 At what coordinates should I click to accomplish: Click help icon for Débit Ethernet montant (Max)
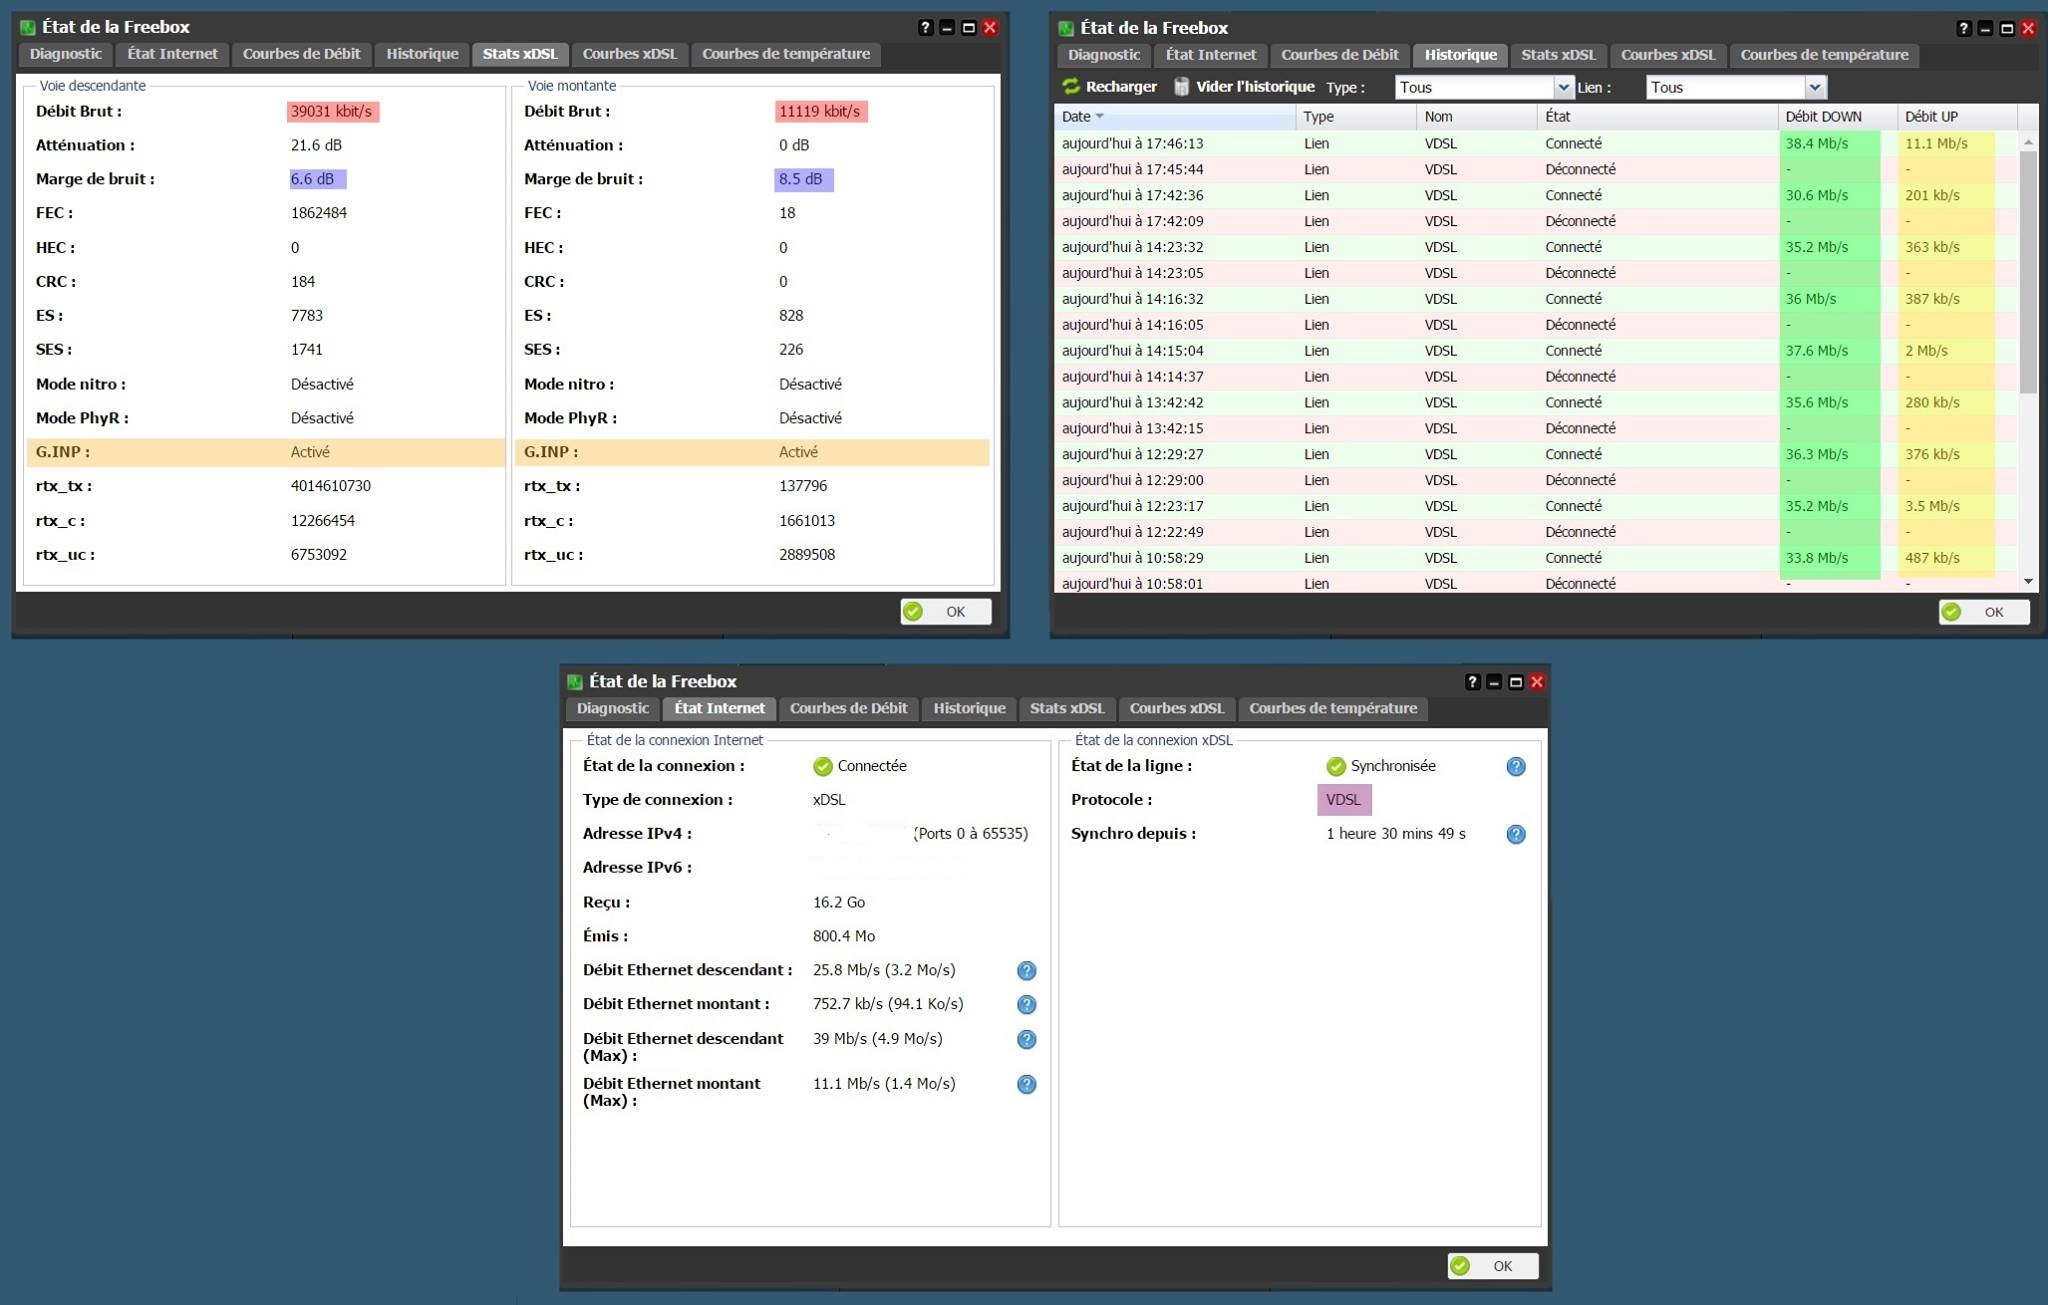click(1026, 1085)
